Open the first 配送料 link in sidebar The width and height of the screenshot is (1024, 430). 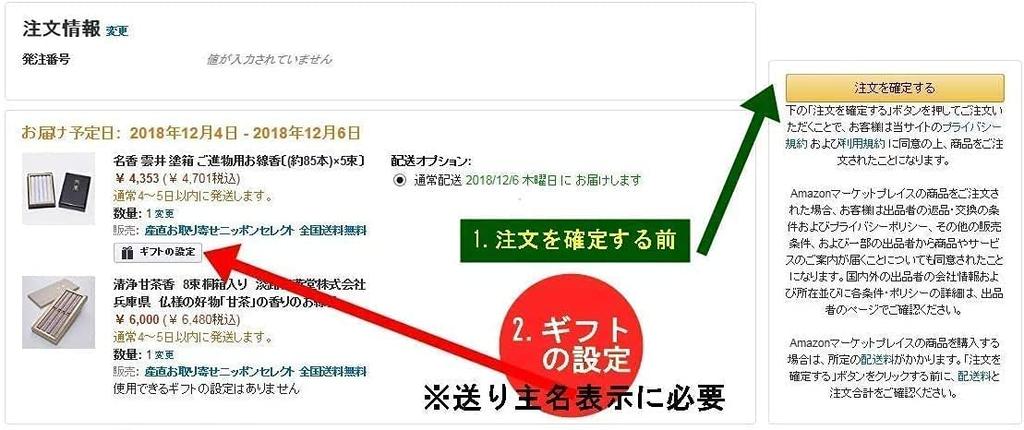(874, 359)
